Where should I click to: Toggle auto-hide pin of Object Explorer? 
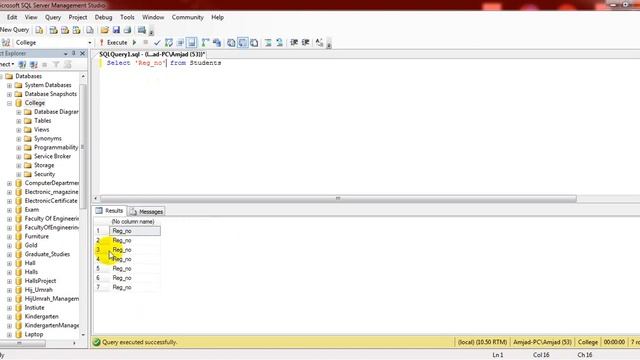(74, 53)
